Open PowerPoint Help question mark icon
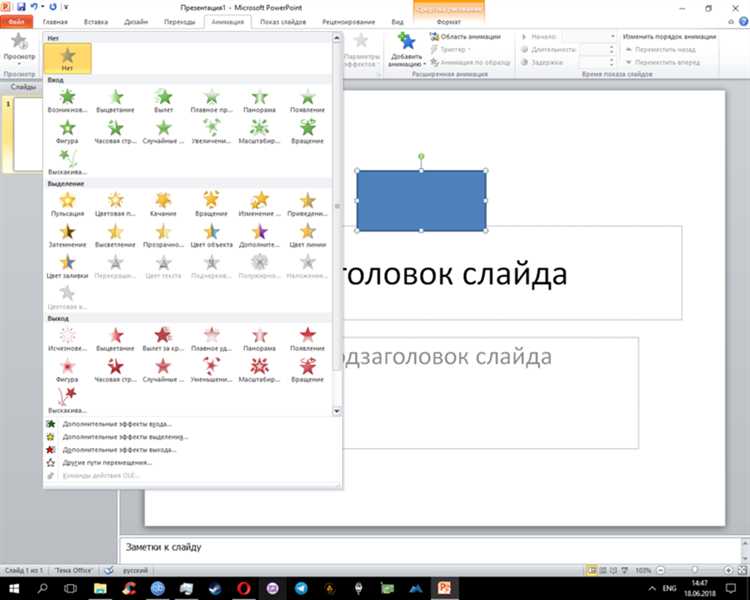Image resolution: width=750 pixels, height=600 pixels. [744, 22]
